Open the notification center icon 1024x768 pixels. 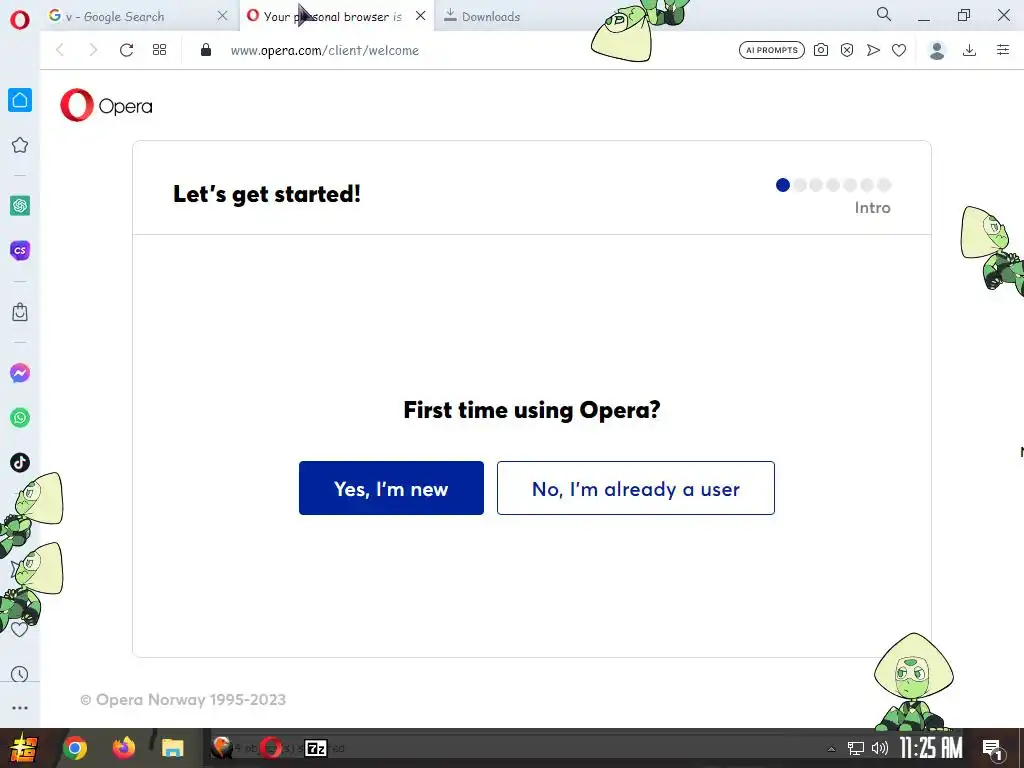coord(993,750)
